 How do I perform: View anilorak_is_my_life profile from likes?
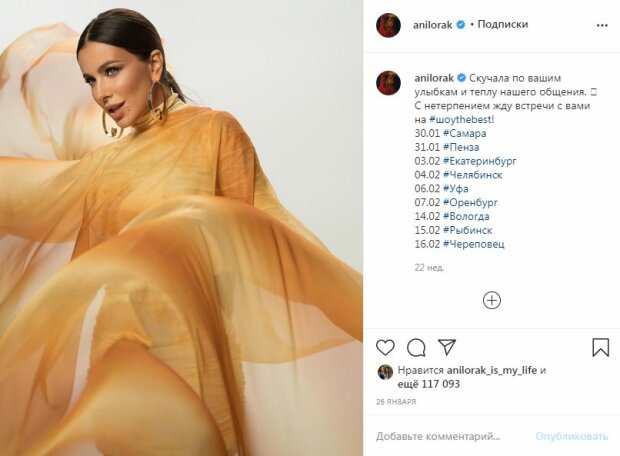pyautogui.click(x=492, y=371)
